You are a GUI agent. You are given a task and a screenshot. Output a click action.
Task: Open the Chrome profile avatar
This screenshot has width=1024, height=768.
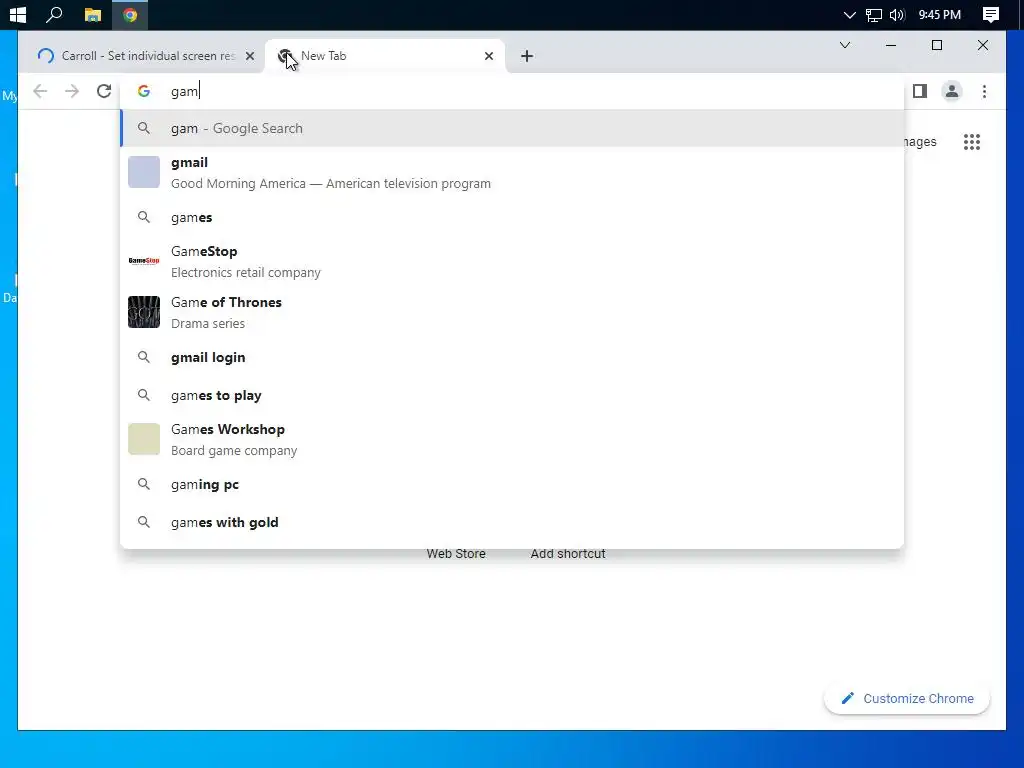pos(952,91)
